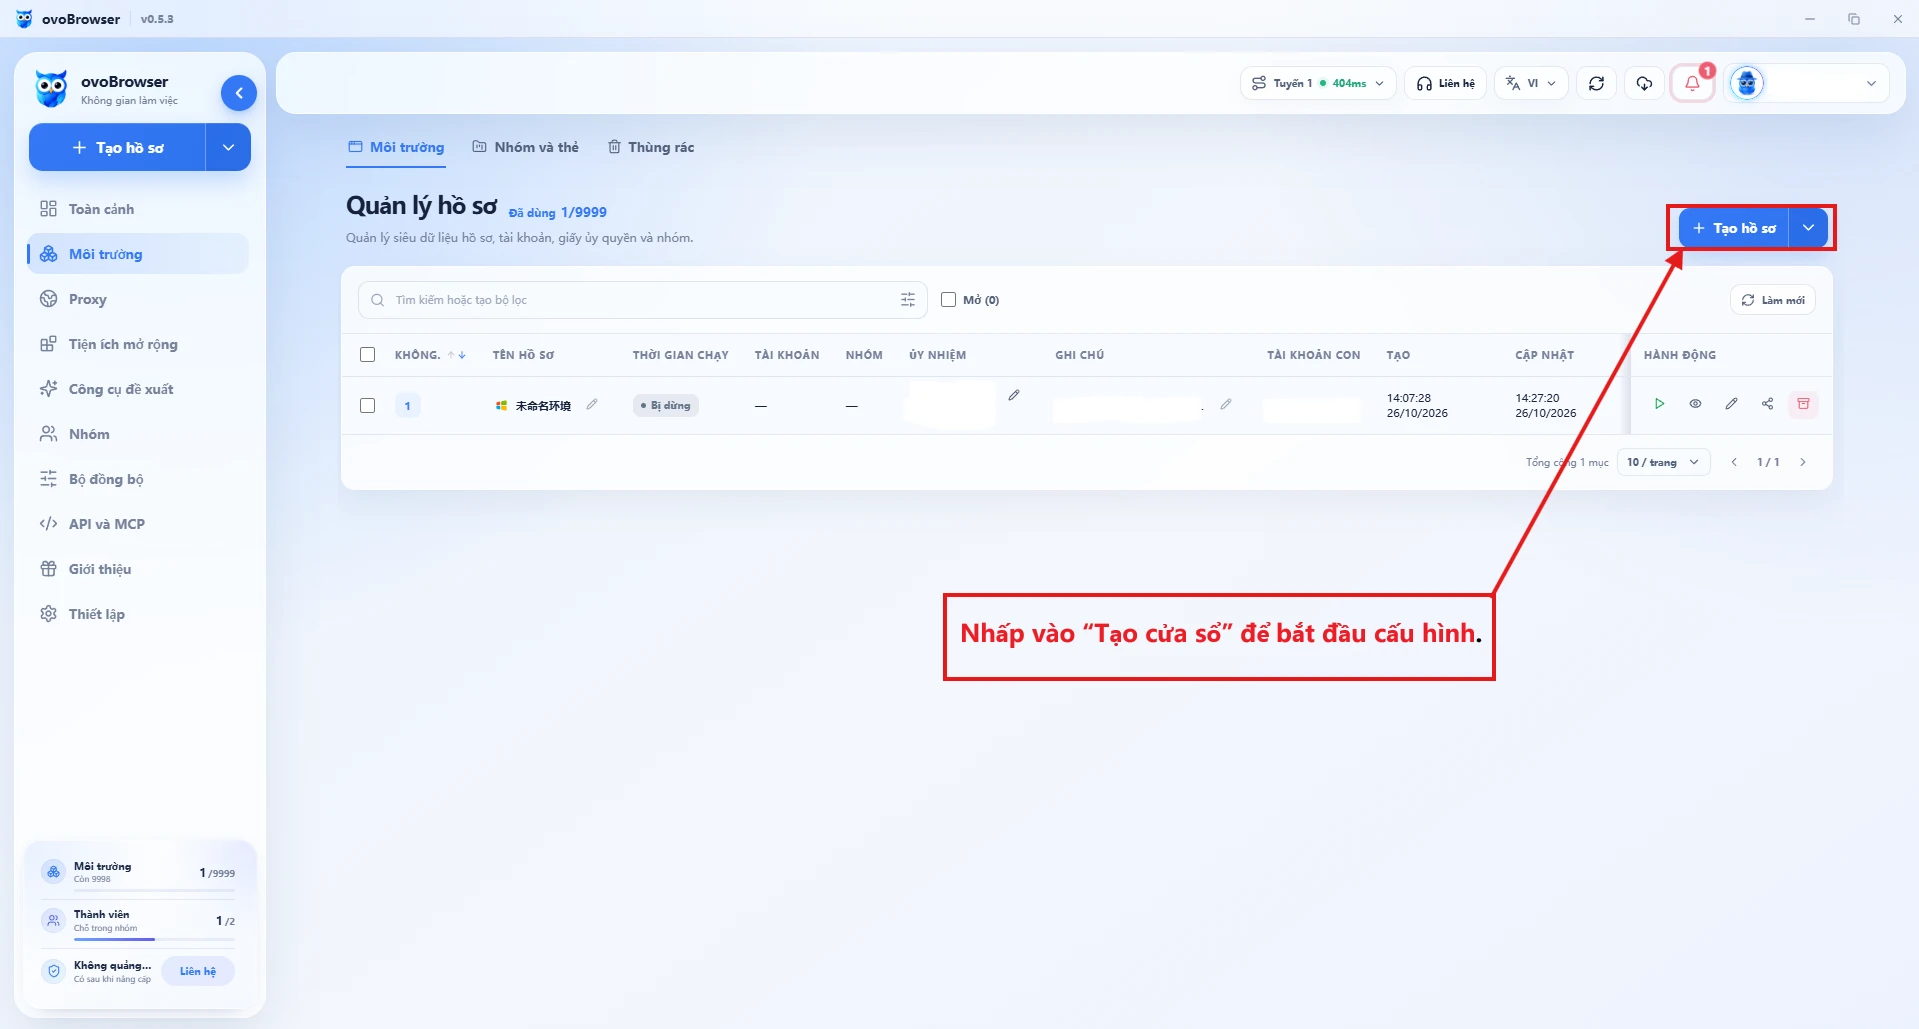Select the checkbox for profile row 1
Viewport: 1919px width, 1029px height.
tap(368, 406)
